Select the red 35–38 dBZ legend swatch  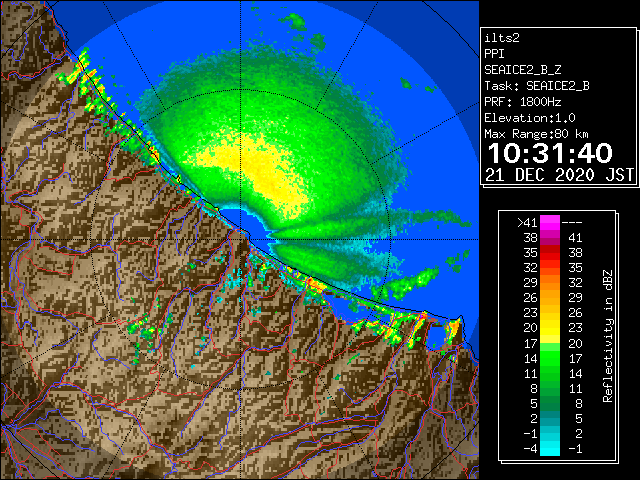click(550, 253)
